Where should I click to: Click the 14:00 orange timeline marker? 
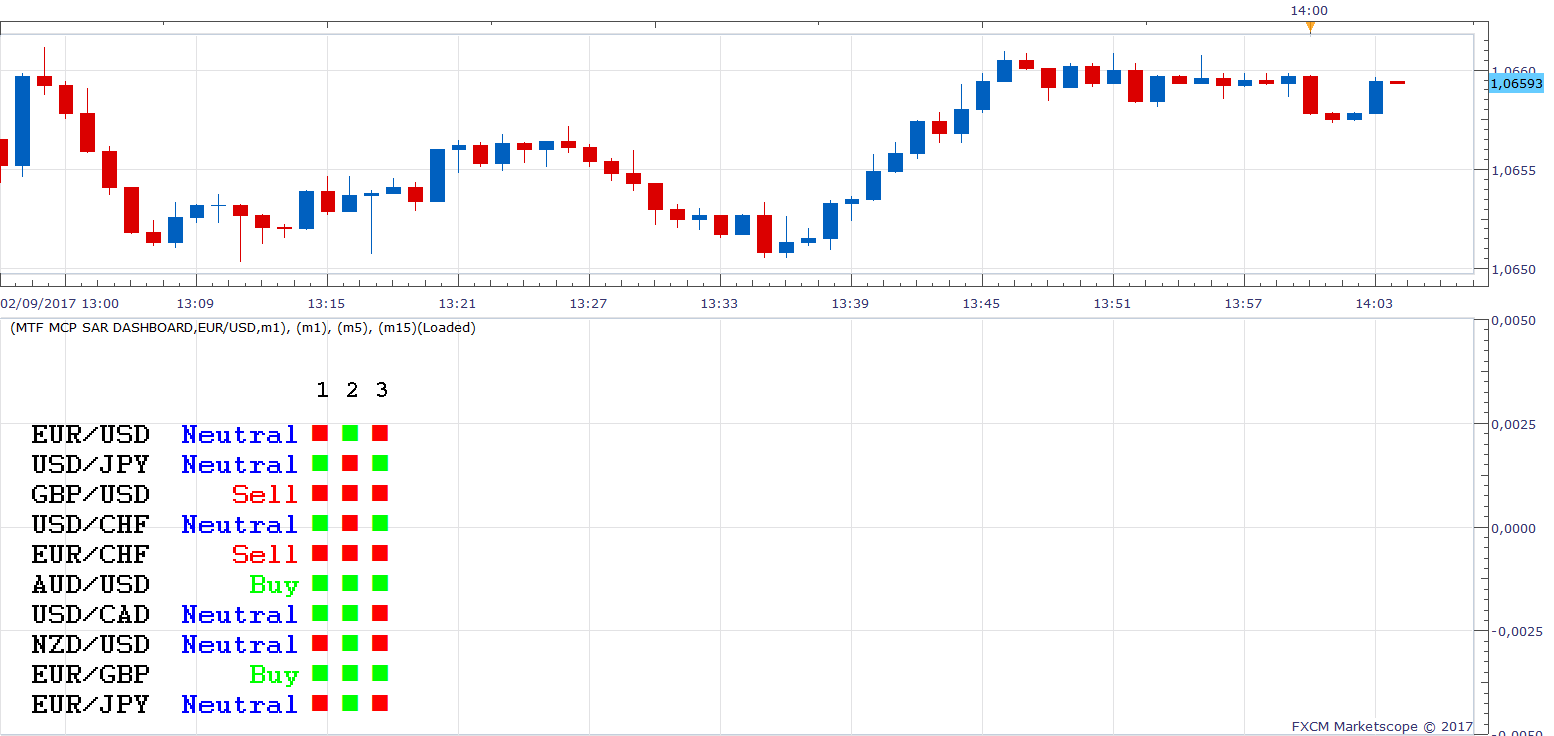pyautogui.click(x=1310, y=26)
